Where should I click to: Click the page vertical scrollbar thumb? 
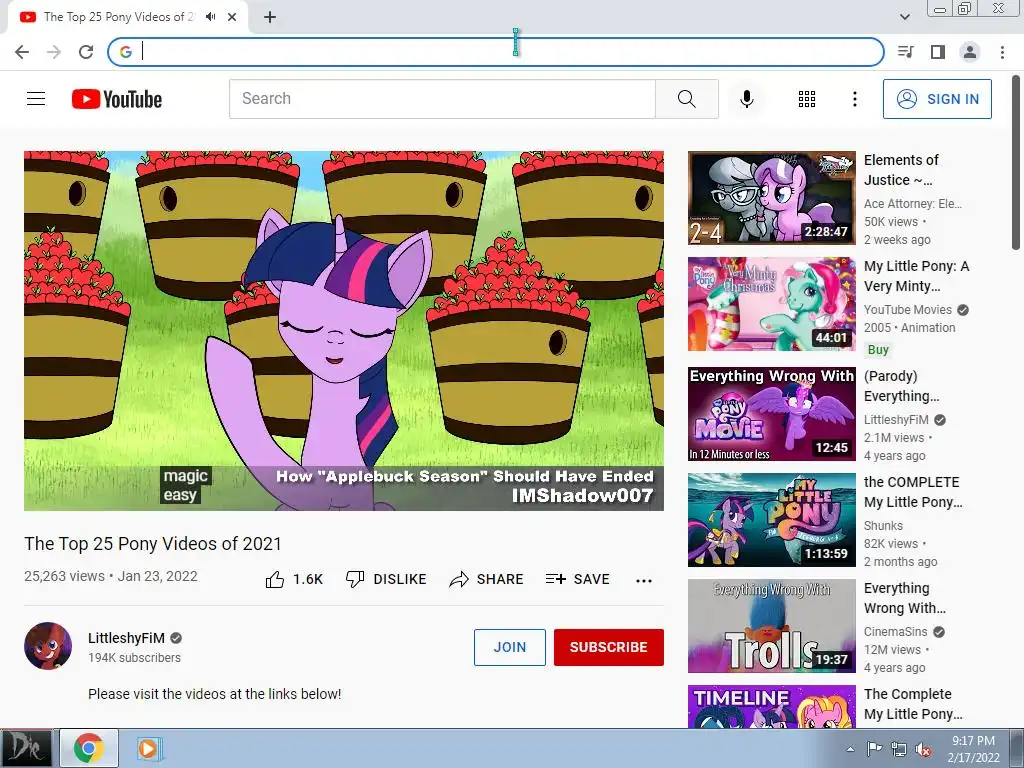[1016, 162]
